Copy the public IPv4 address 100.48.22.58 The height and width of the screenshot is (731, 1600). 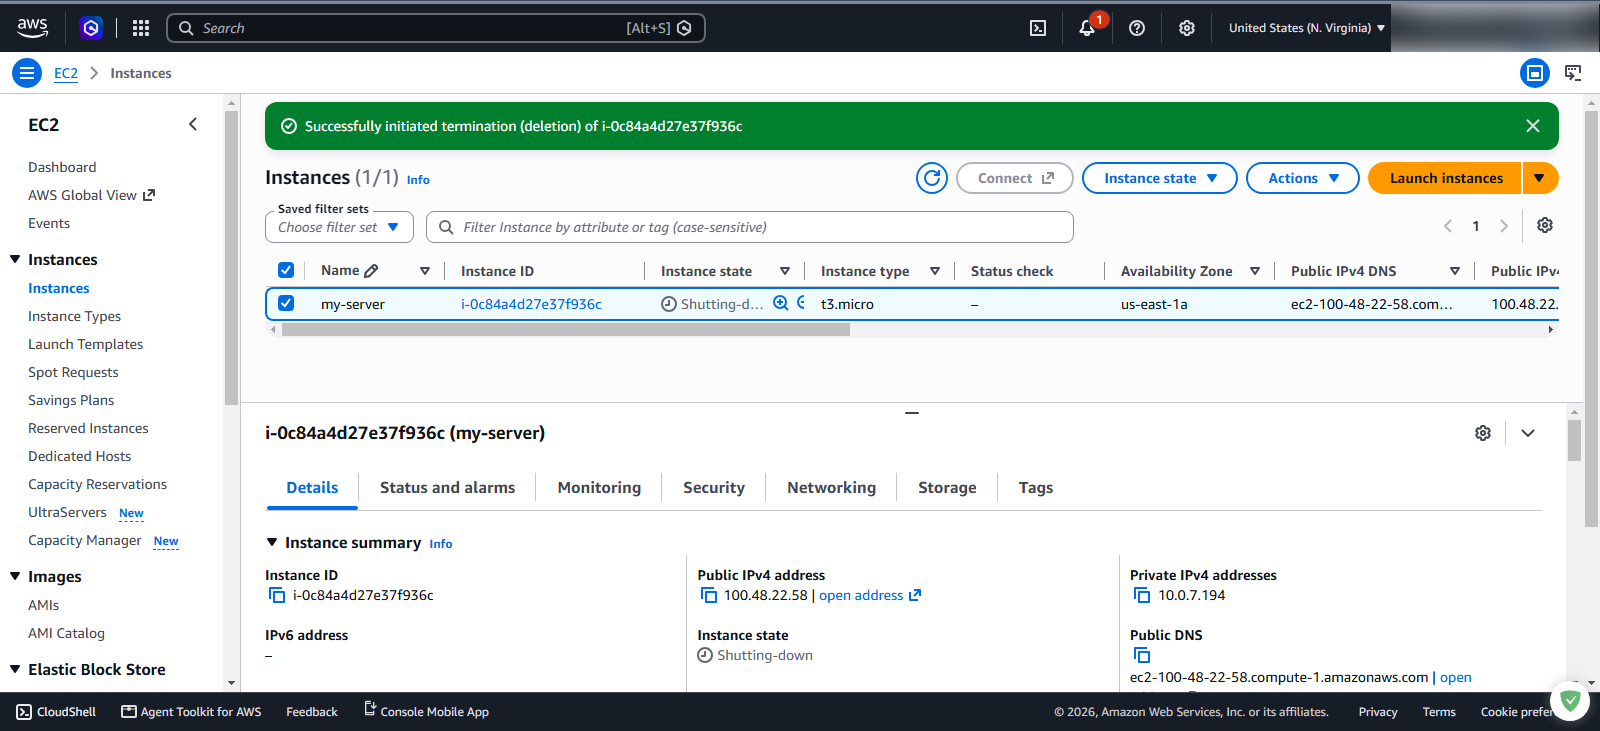[x=709, y=595]
